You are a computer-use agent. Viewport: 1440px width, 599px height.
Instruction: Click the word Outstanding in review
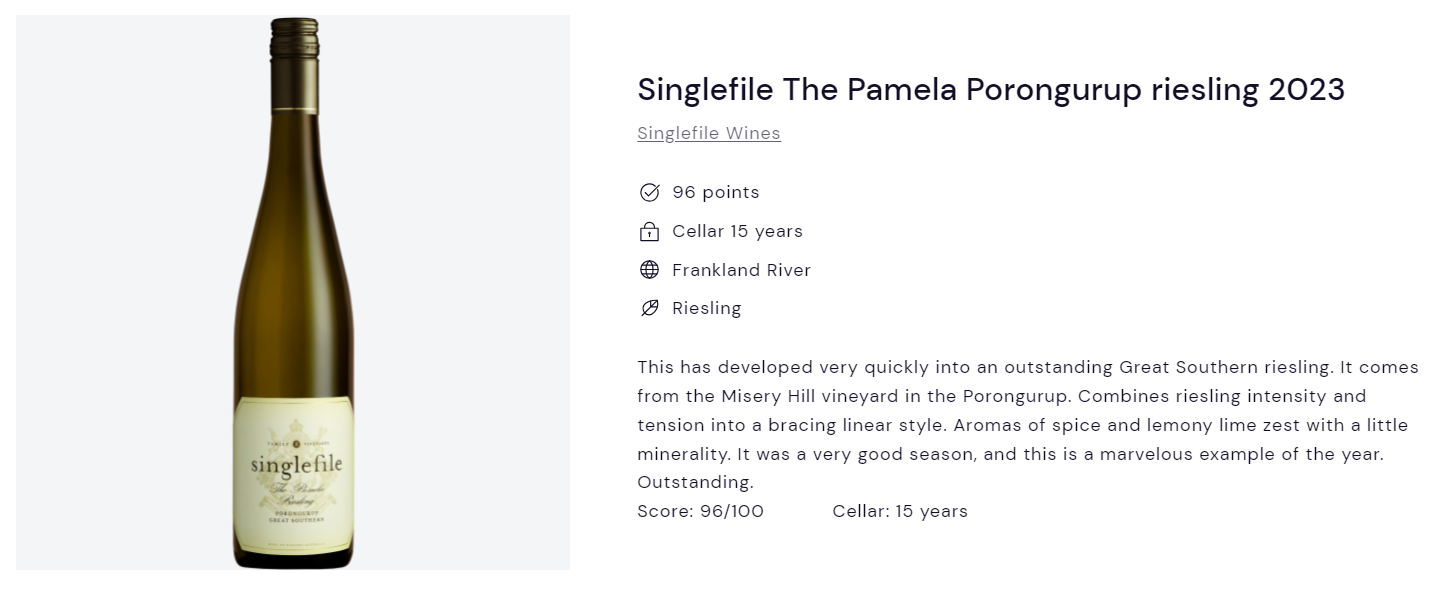coord(695,482)
